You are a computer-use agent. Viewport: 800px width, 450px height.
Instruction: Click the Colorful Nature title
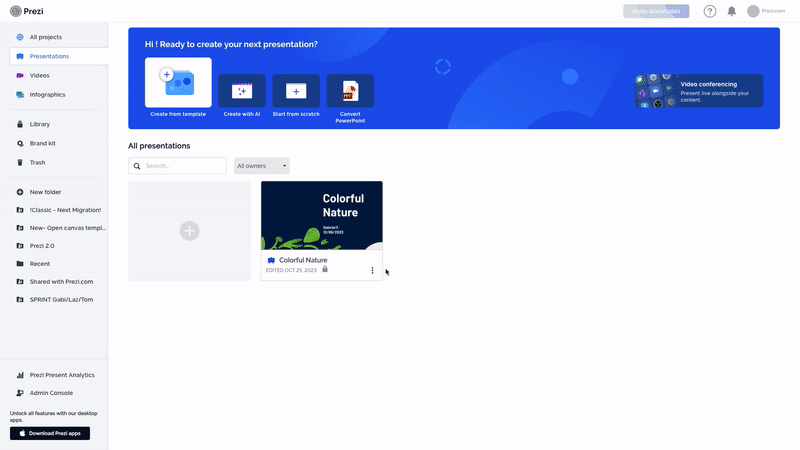pyautogui.click(x=303, y=260)
